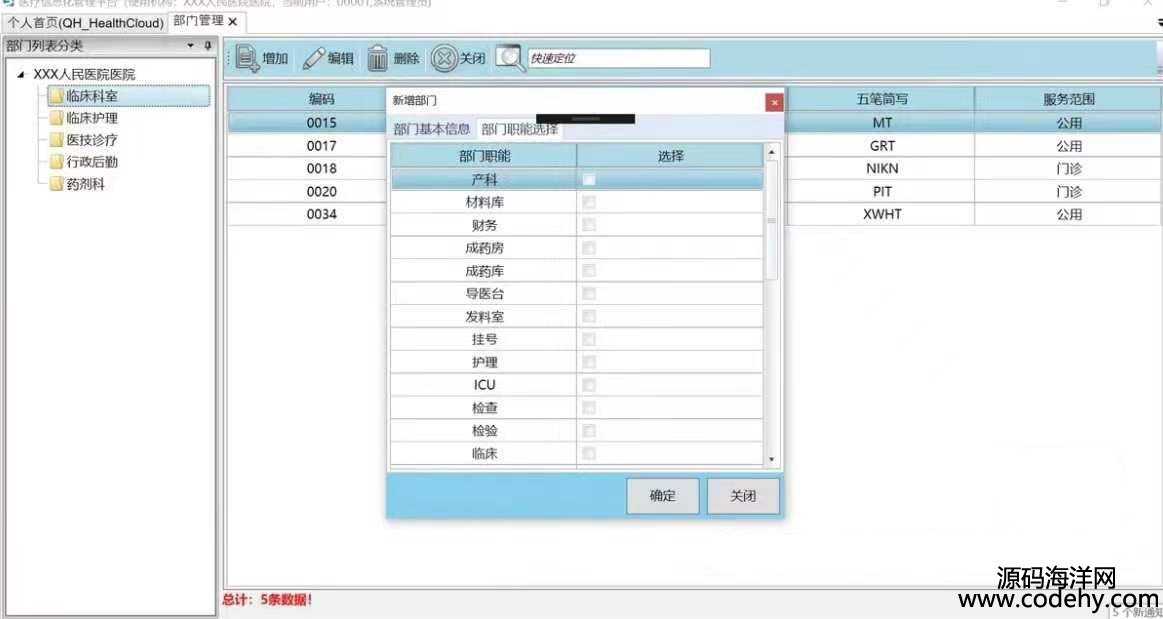Select the 临床护理 folder icon
1163x619 pixels.
coord(56,118)
